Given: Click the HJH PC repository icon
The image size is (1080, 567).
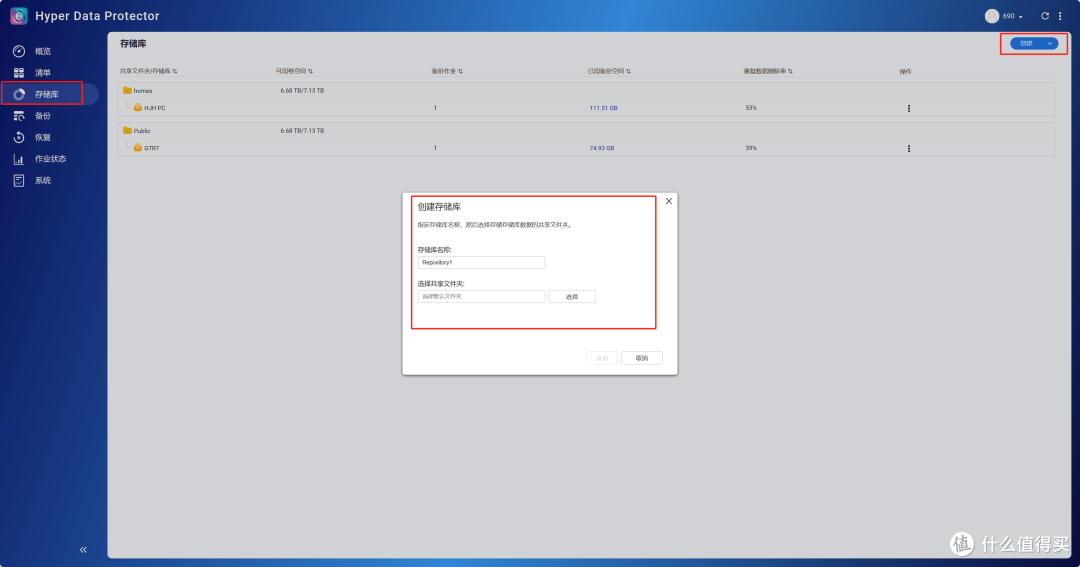Looking at the screenshot, I should pos(138,107).
